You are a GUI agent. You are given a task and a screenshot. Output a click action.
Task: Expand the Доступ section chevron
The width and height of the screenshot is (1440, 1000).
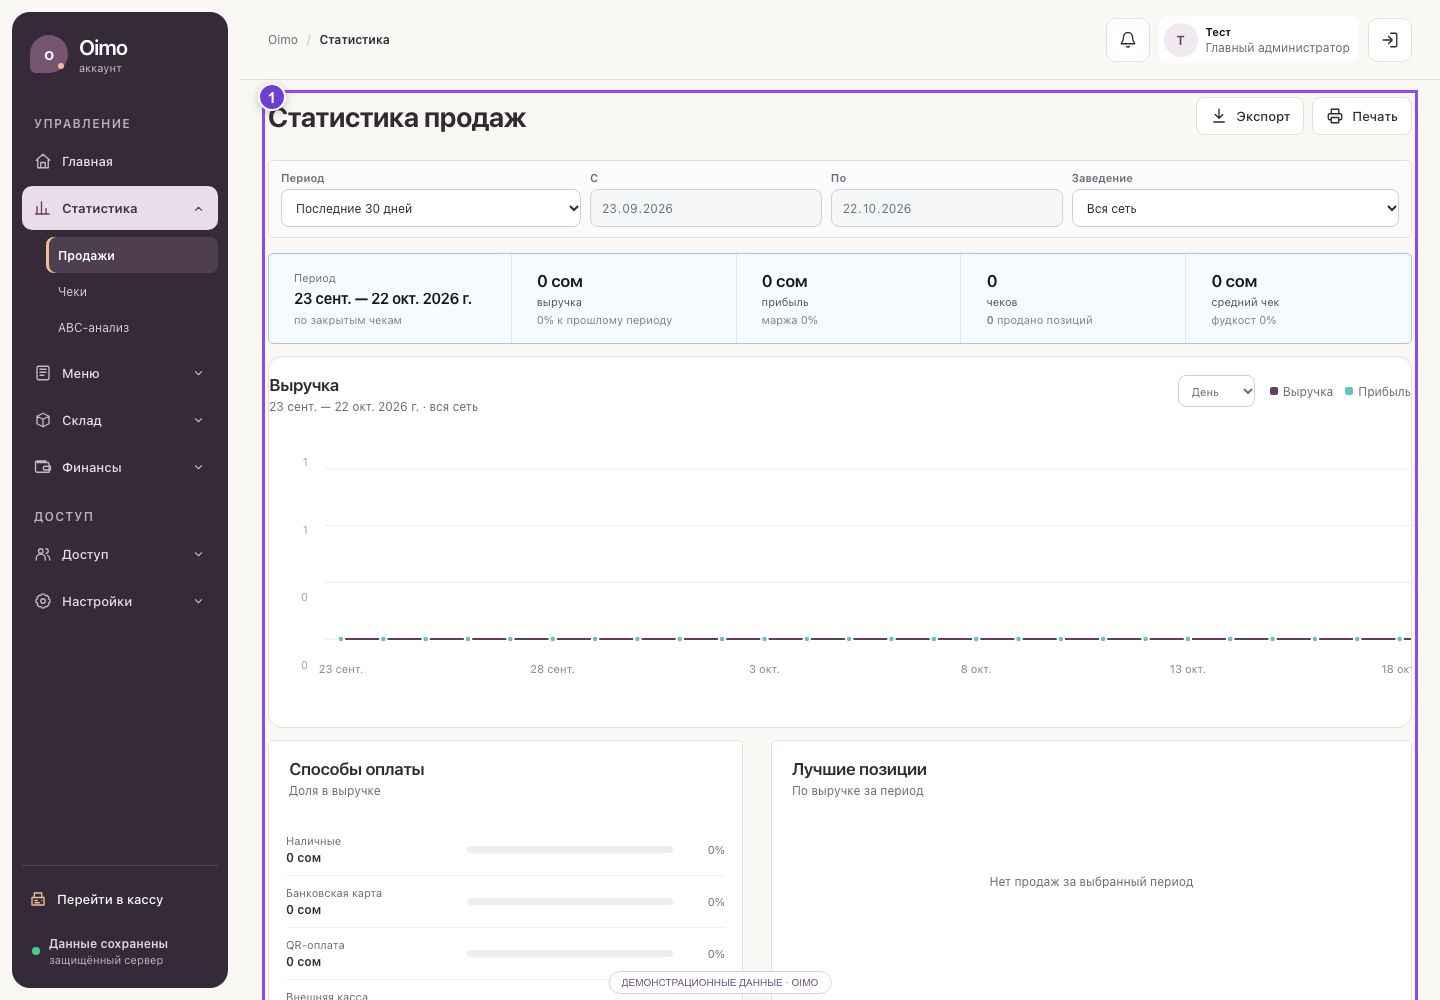(x=198, y=554)
